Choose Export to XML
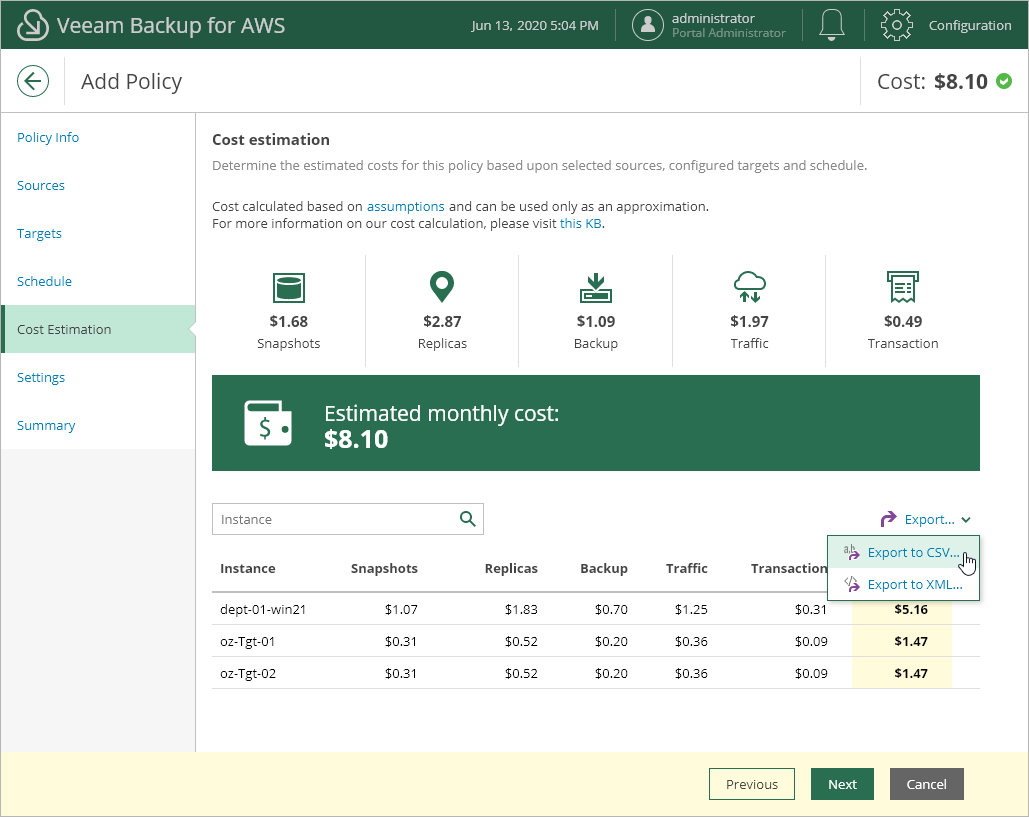The width and height of the screenshot is (1029, 817). [903, 584]
